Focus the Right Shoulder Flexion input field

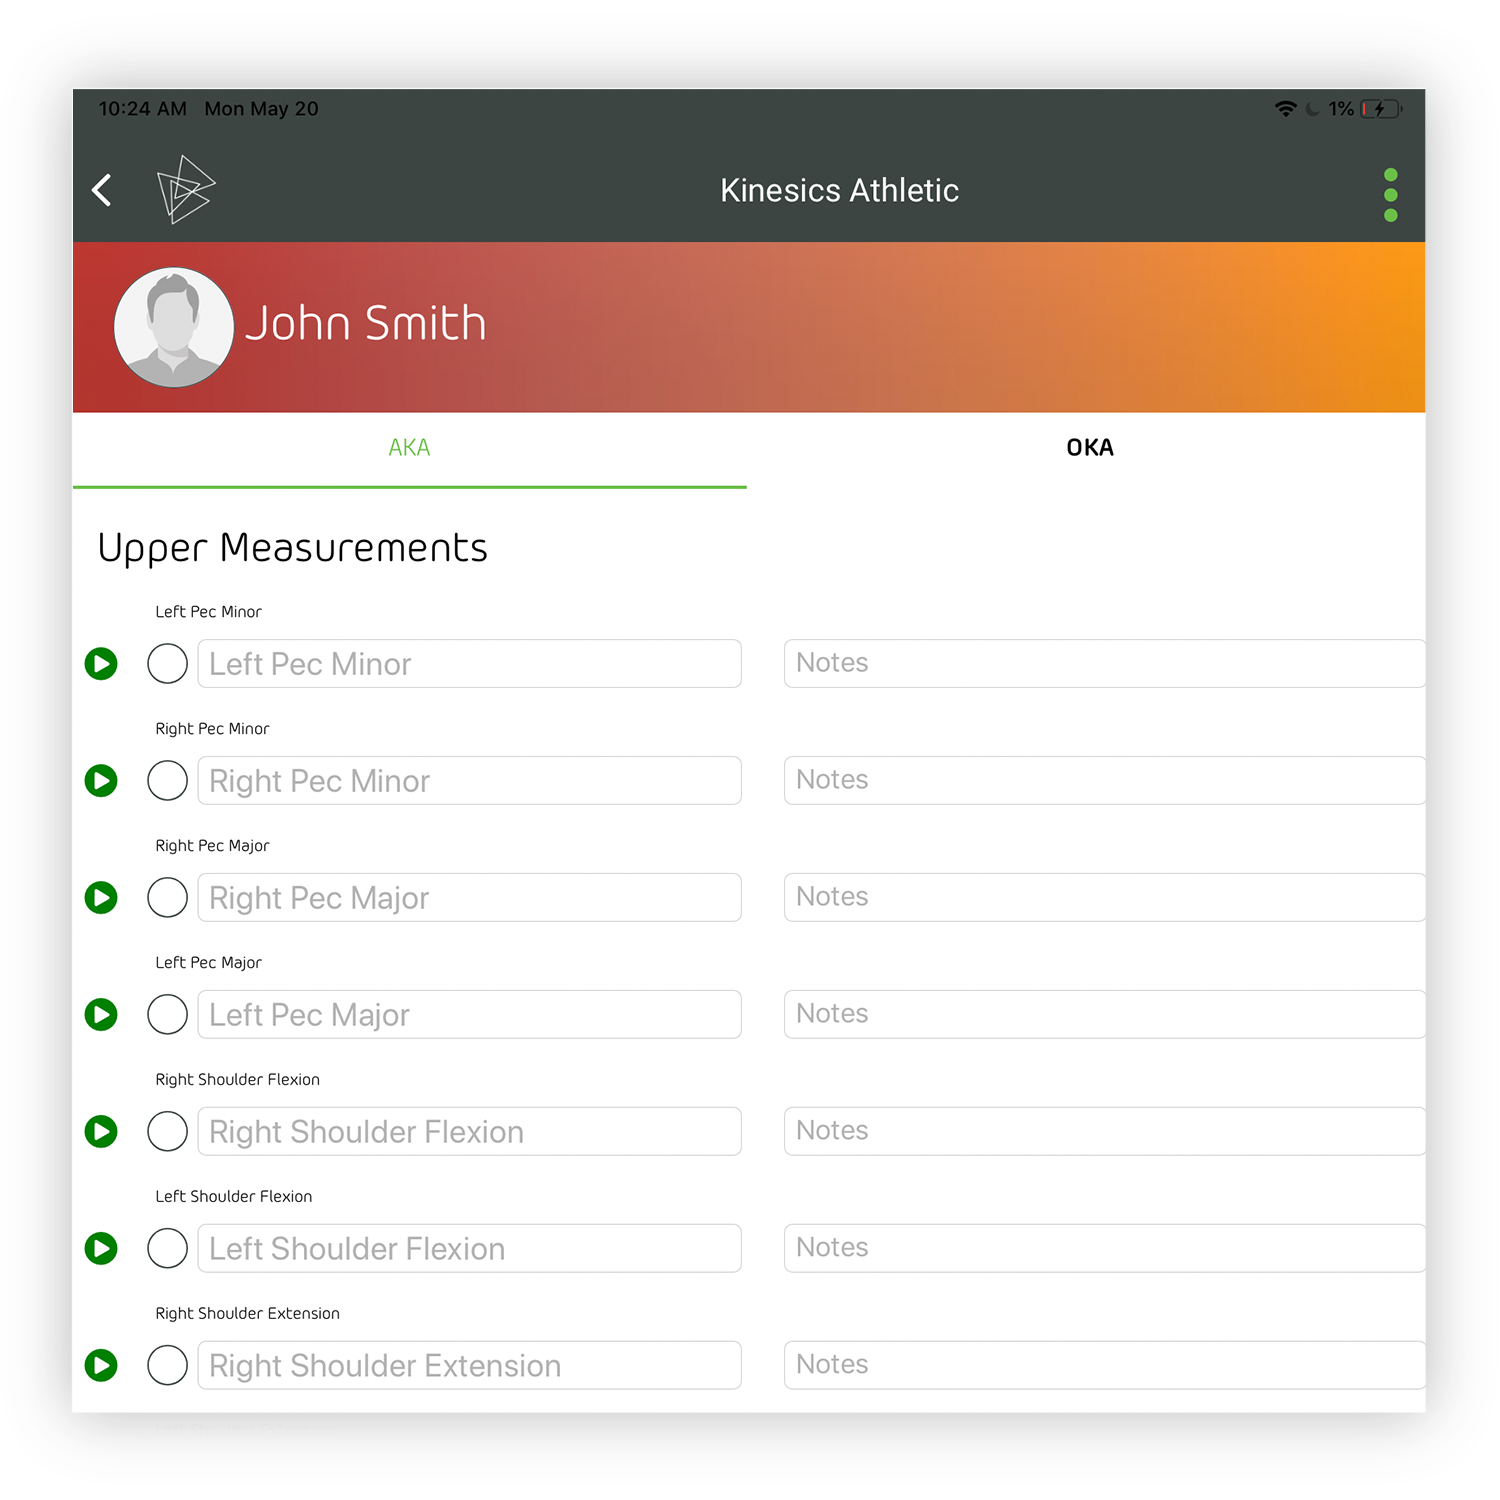pos(469,1131)
